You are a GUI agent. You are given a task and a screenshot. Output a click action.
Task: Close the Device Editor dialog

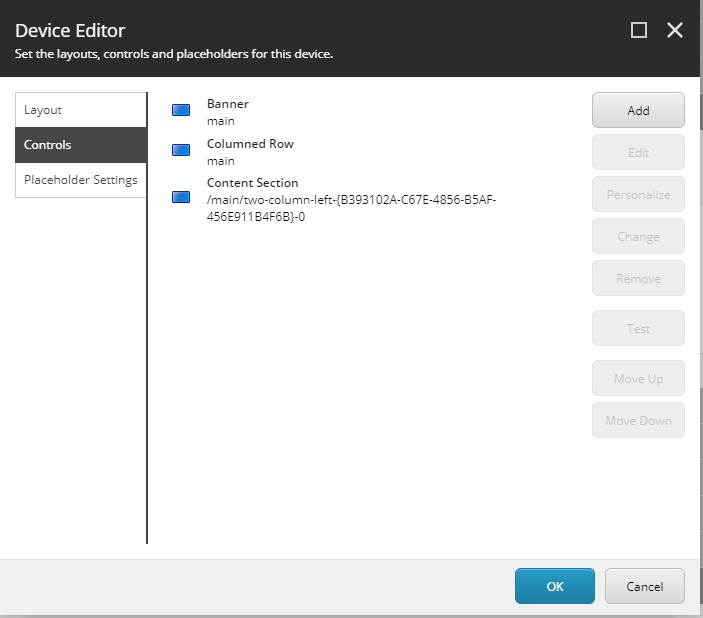pyautogui.click(x=675, y=30)
